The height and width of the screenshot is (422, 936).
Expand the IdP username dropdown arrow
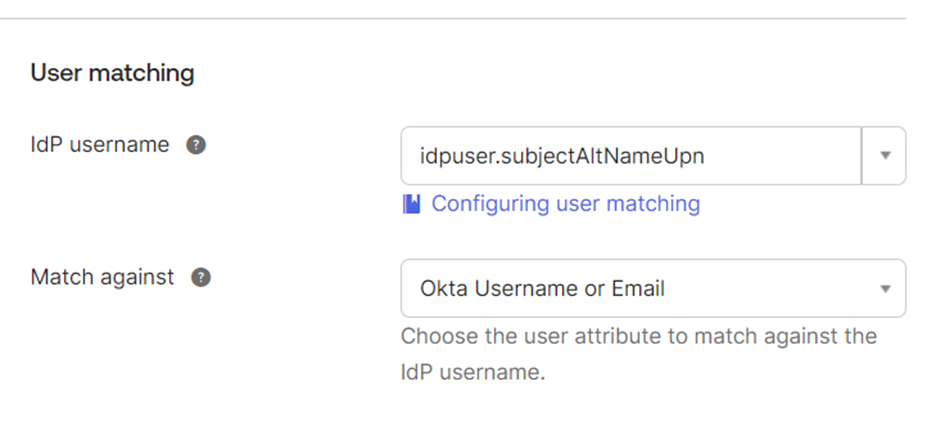point(885,156)
